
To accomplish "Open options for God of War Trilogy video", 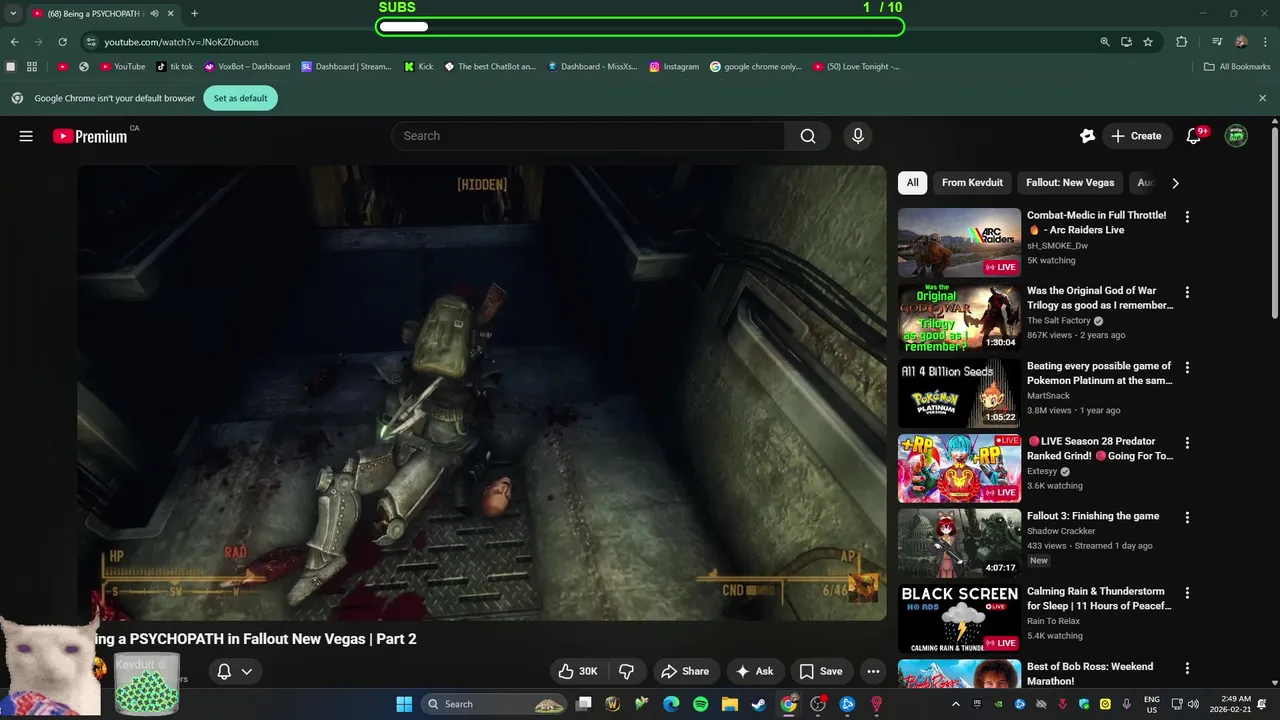I will tap(1187, 292).
